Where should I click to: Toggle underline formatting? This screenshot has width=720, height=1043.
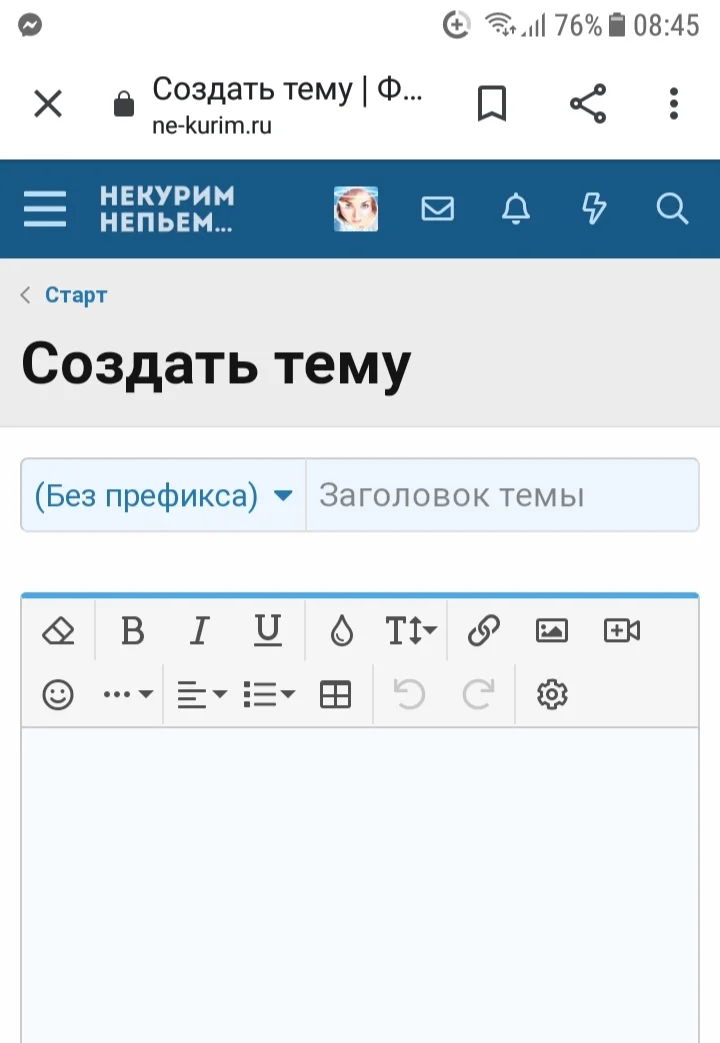(x=268, y=630)
